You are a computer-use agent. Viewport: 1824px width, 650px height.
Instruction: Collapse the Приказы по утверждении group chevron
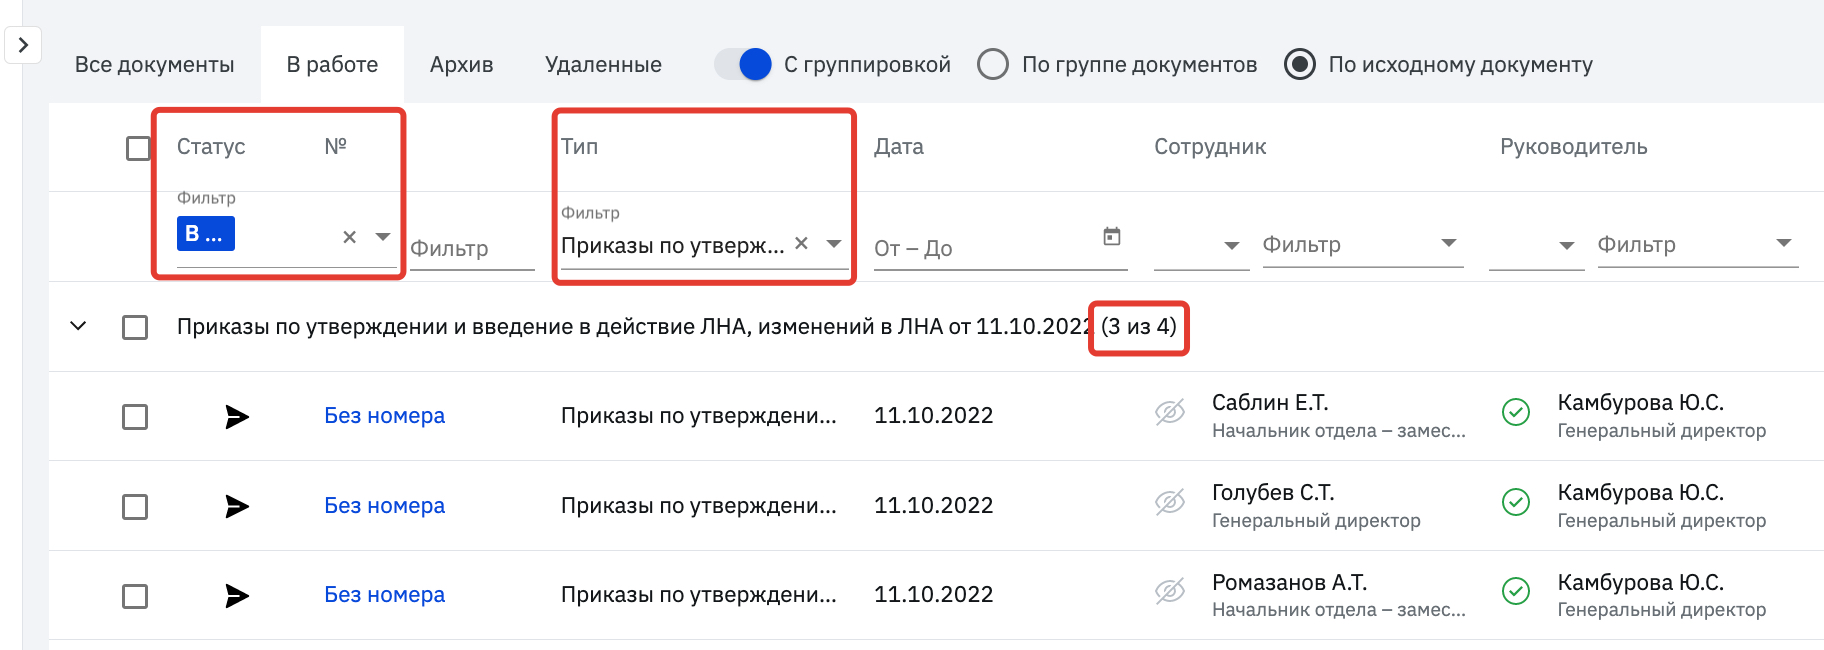coord(78,326)
